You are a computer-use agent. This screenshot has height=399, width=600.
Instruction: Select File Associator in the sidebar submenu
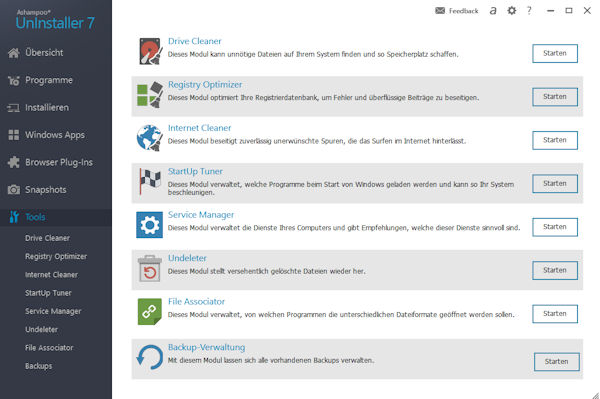[x=49, y=348]
